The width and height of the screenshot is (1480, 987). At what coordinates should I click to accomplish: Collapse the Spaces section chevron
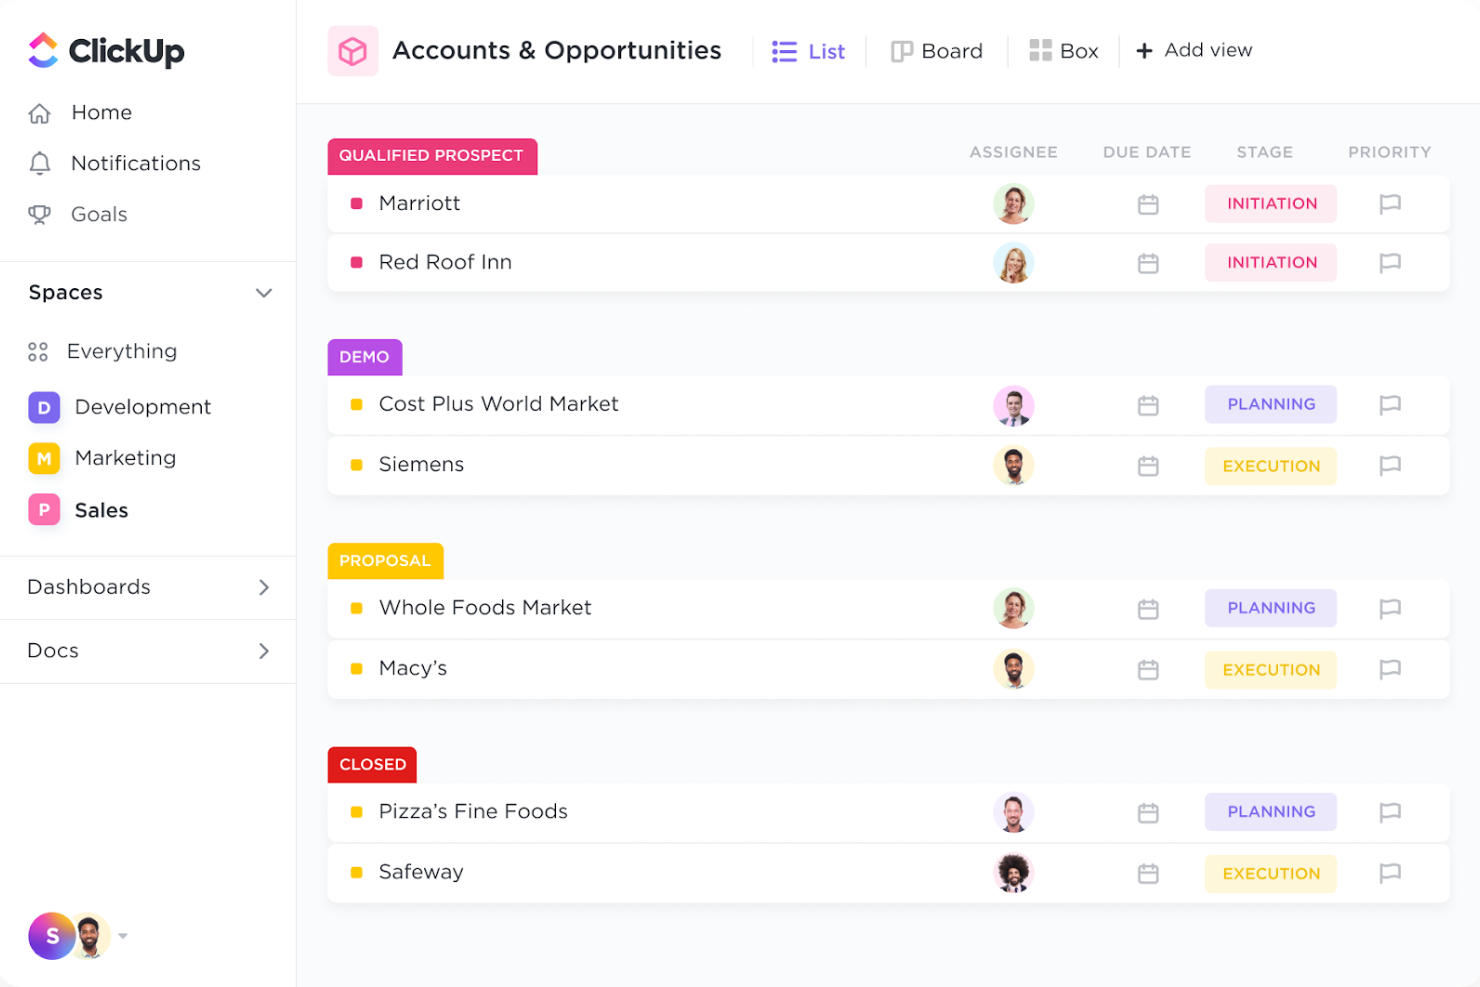click(264, 293)
